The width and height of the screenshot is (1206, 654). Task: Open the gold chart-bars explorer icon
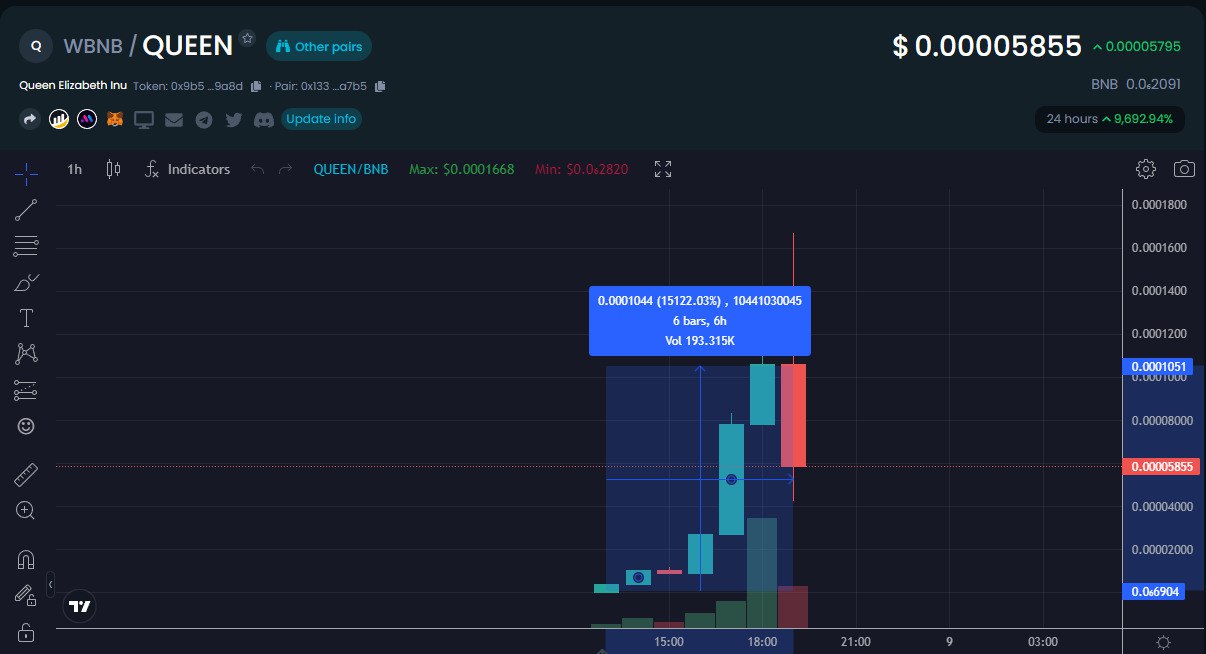pyautogui.click(x=58, y=120)
